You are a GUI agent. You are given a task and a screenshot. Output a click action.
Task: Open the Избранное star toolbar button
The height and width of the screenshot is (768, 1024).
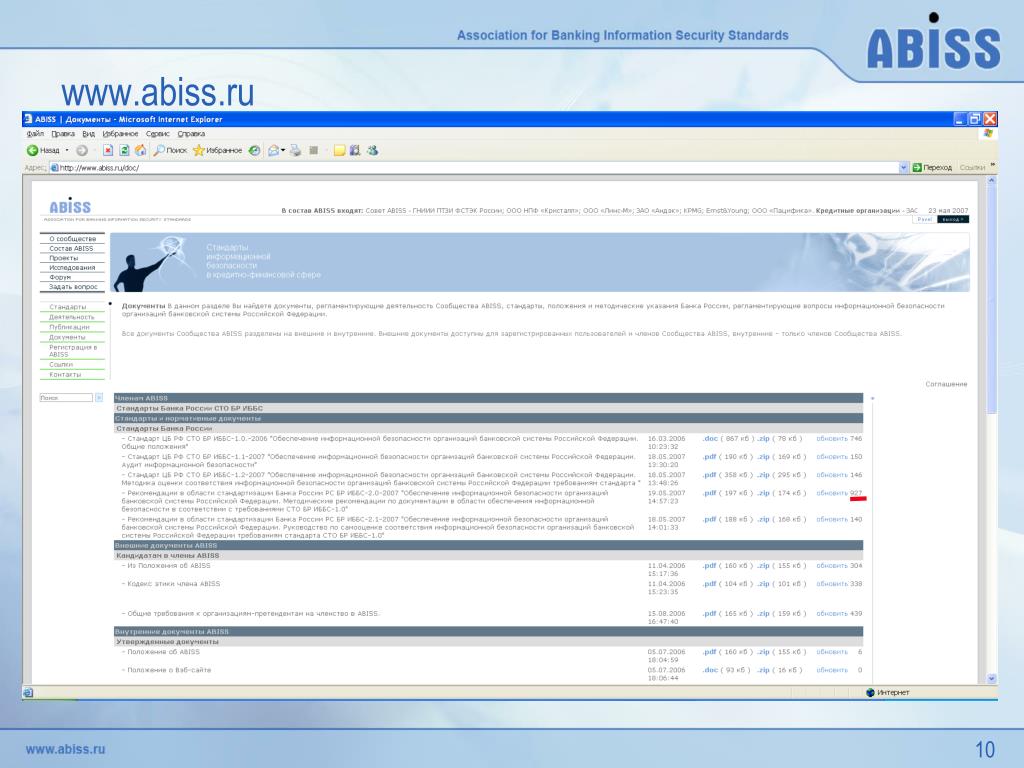pos(217,150)
